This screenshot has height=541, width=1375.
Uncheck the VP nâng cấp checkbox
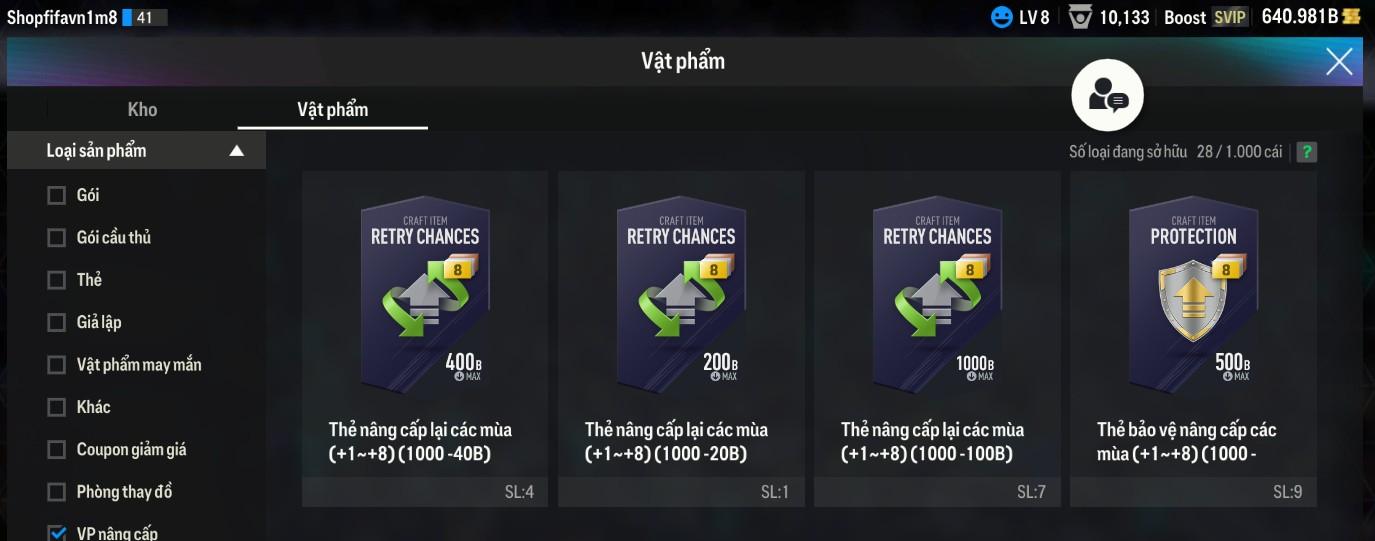point(57,533)
